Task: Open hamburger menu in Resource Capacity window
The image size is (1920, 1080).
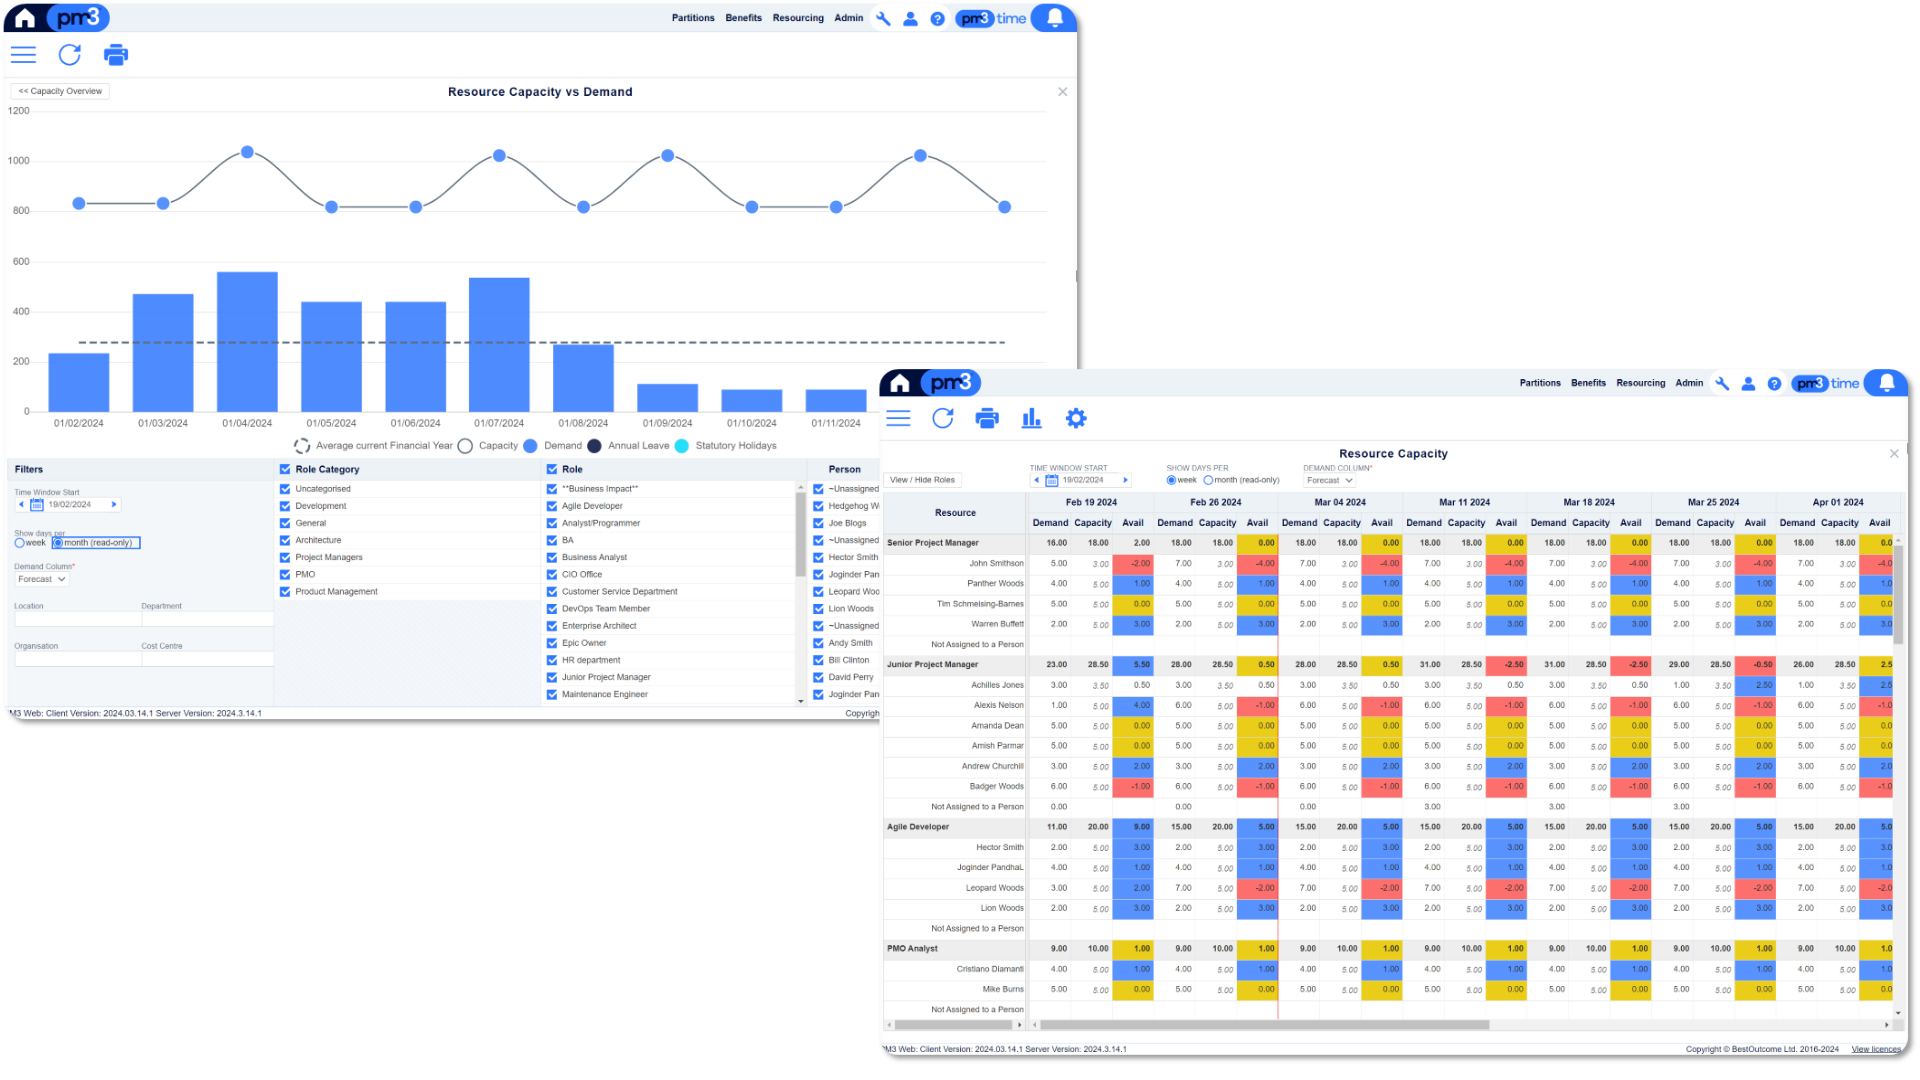Action: (898, 419)
